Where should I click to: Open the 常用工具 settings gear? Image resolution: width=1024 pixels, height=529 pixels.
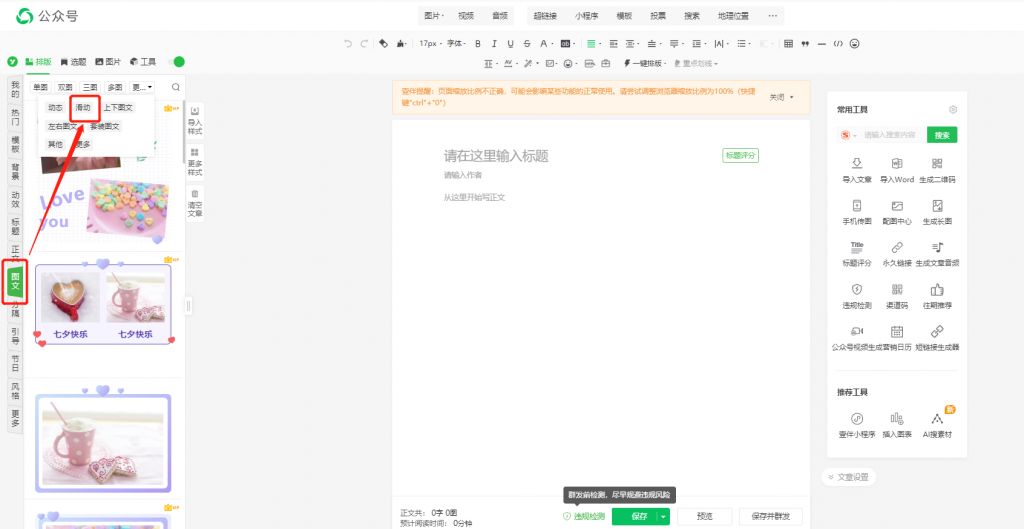(x=953, y=110)
